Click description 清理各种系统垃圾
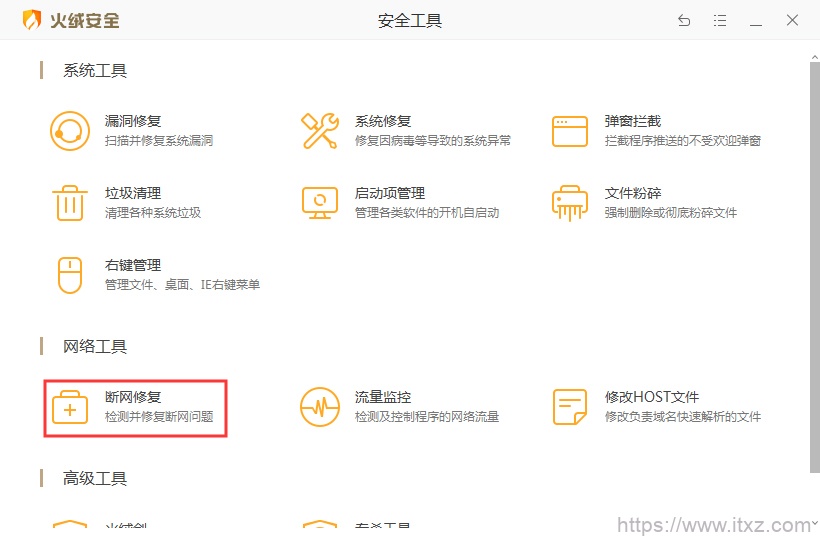820x540 pixels. coord(153,213)
